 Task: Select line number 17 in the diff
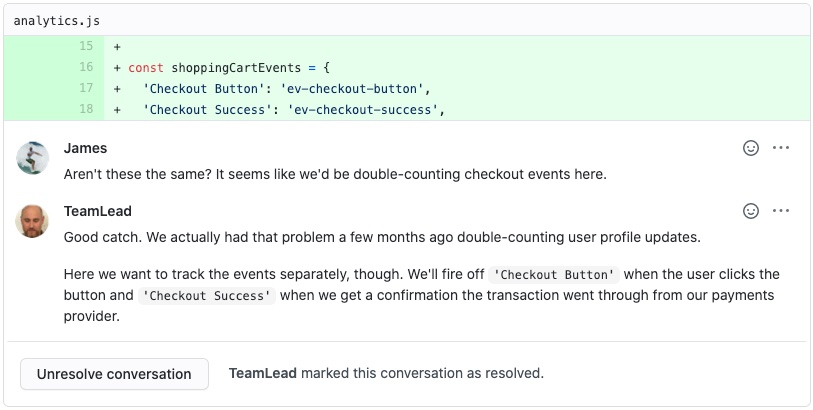tap(86, 88)
